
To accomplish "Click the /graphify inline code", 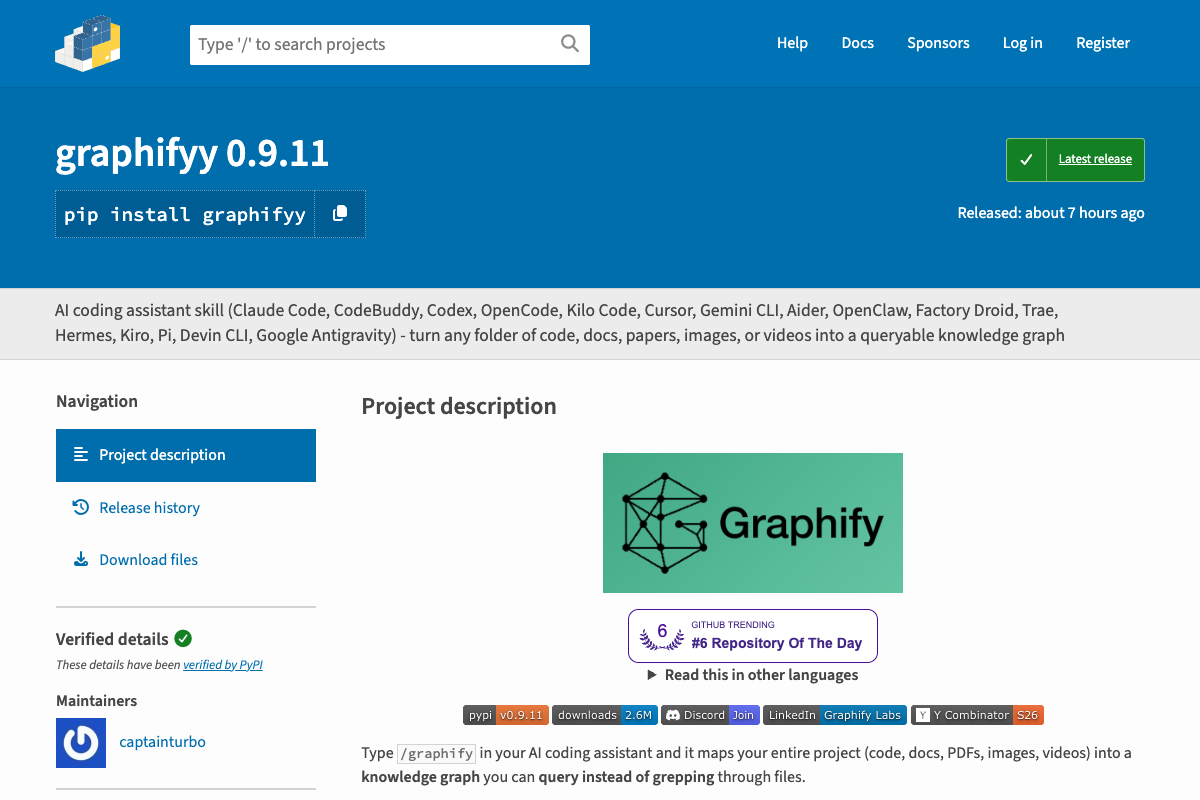I will click(x=437, y=753).
